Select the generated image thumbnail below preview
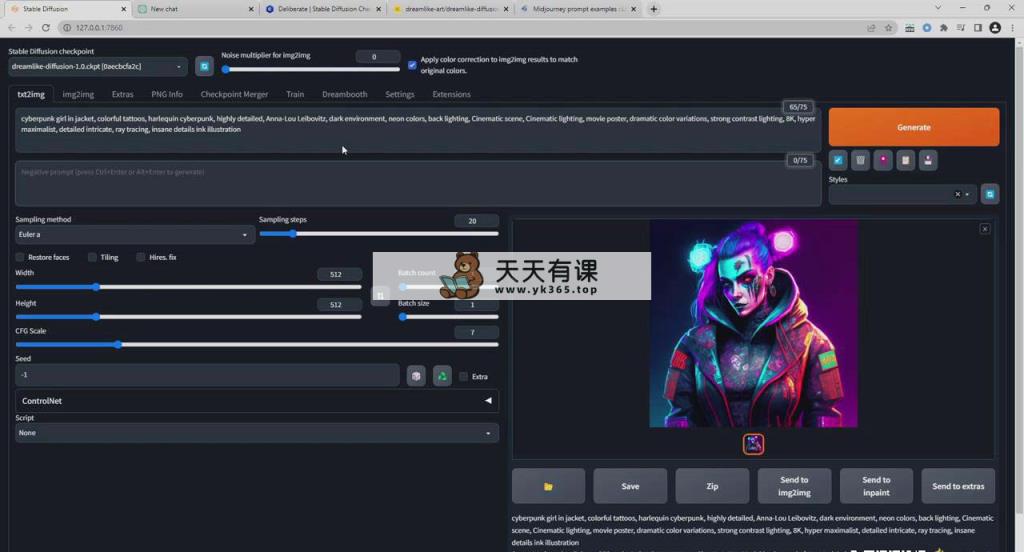The width and height of the screenshot is (1024, 552). (753, 444)
